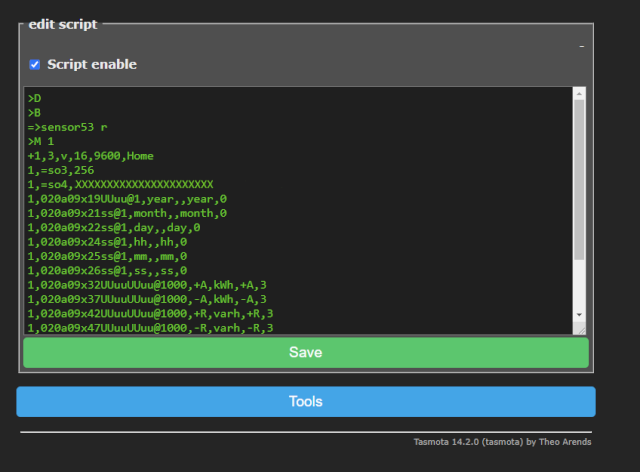Place cursor on the >B line
The width and height of the screenshot is (640, 472).
click(34, 113)
